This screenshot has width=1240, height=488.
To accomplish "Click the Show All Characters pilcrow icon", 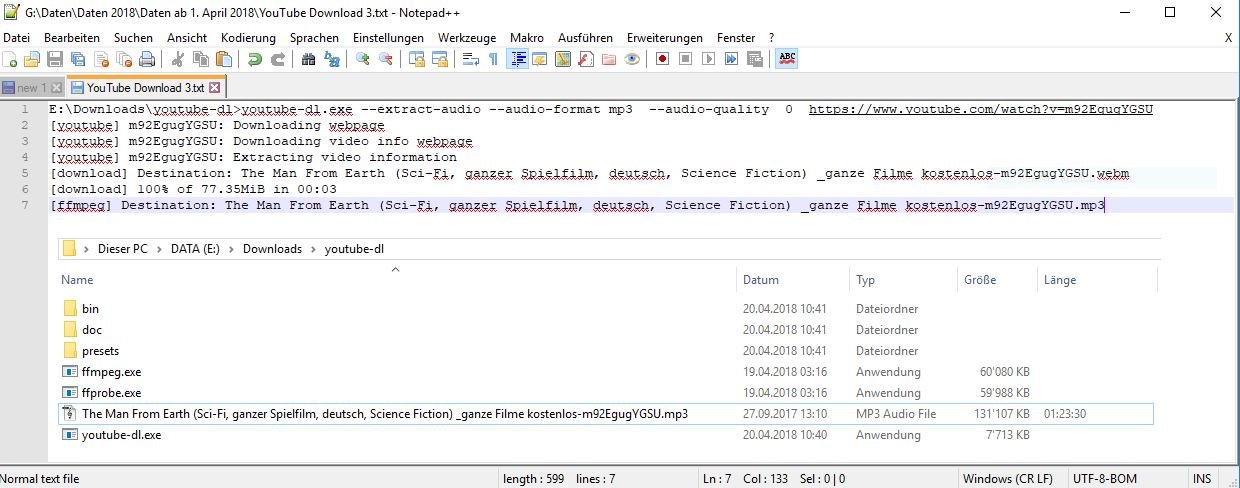I will (x=493, y=60).
